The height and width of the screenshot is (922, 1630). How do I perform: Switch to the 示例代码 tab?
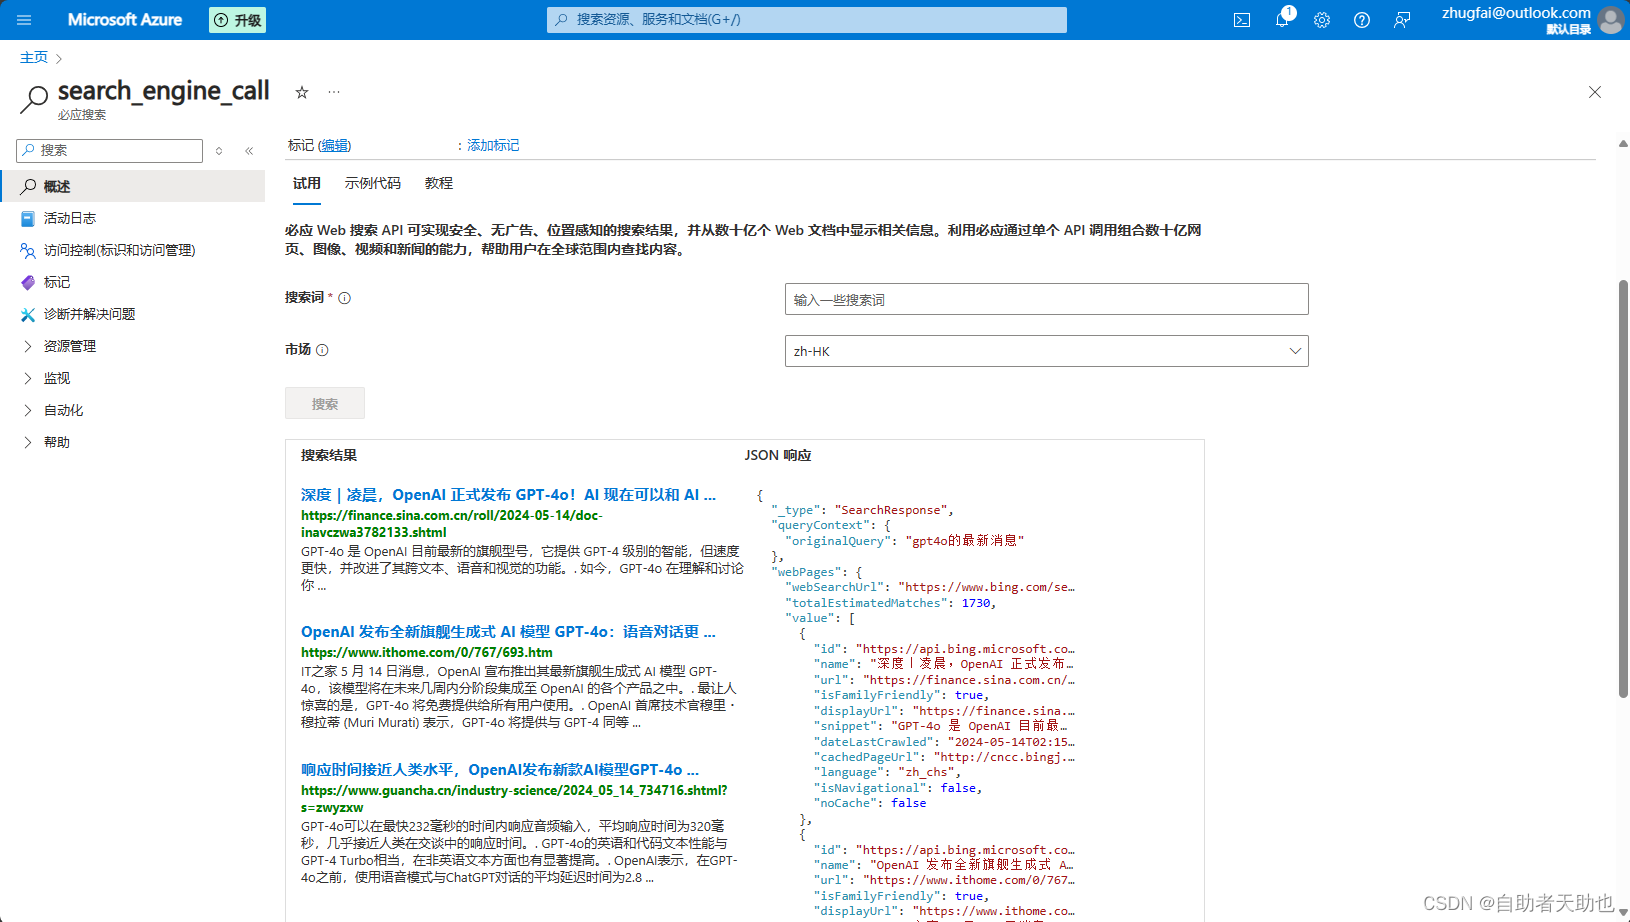(x=373, y=183)
